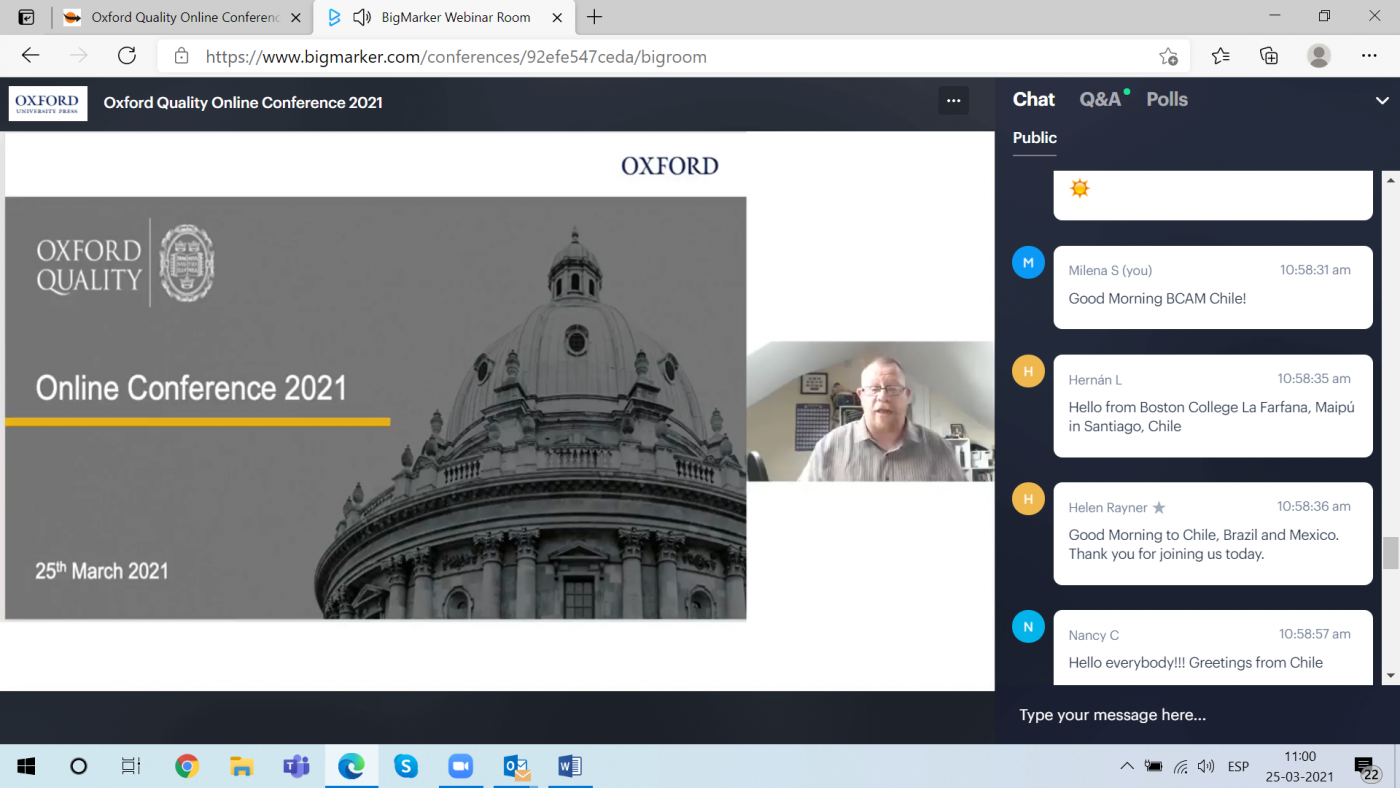Select the Public chat sub-tab
The height and width of the screenshot is (788, 1400).
pos(1035,138)
